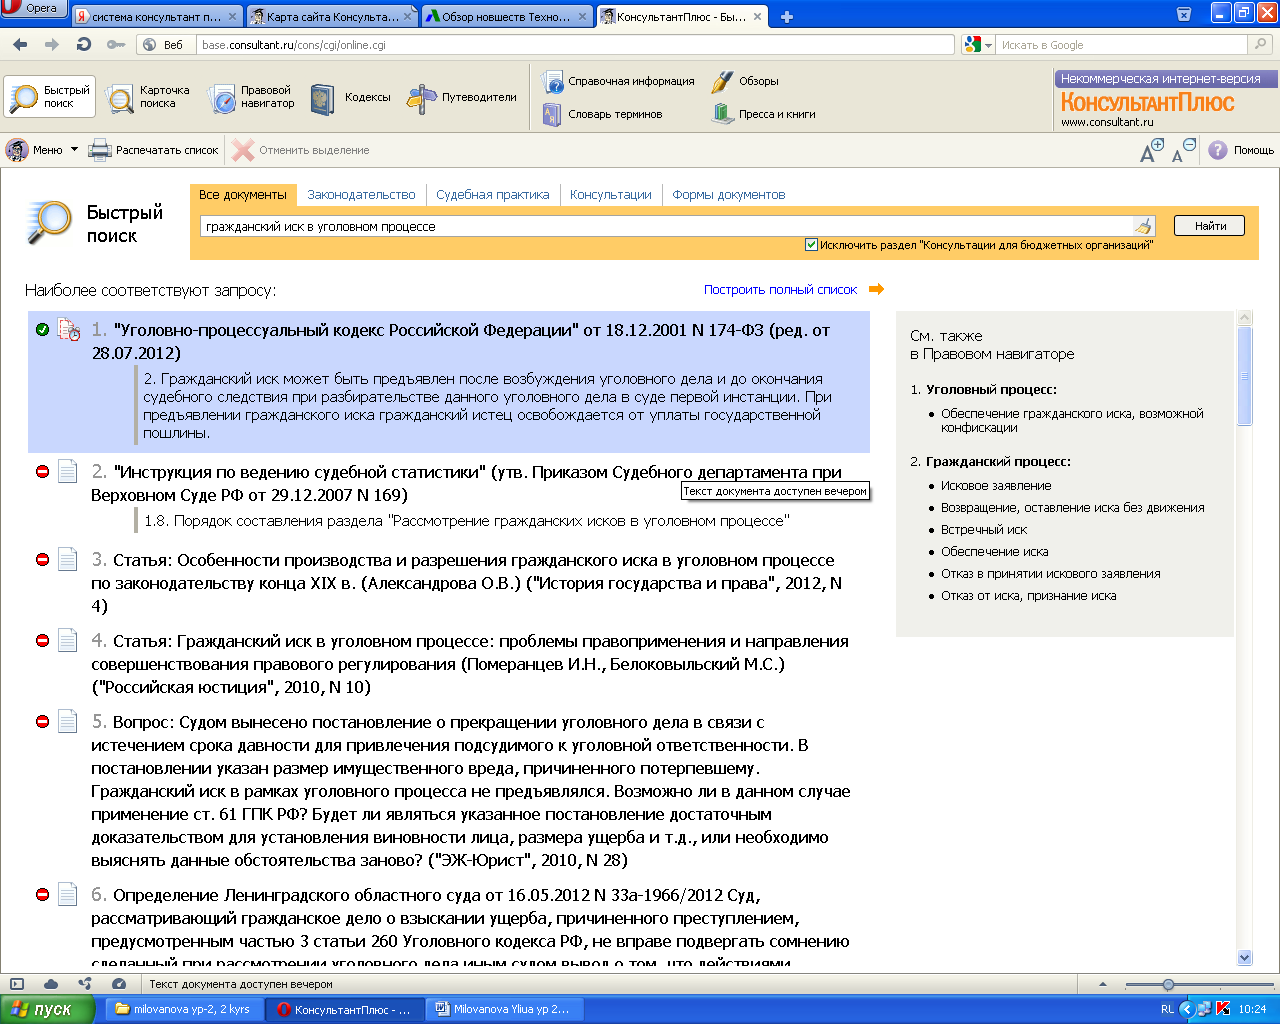Click the Искать в Google search field
The width and height of the screenshot is (1280, 1024).
tap(1121, 45)
